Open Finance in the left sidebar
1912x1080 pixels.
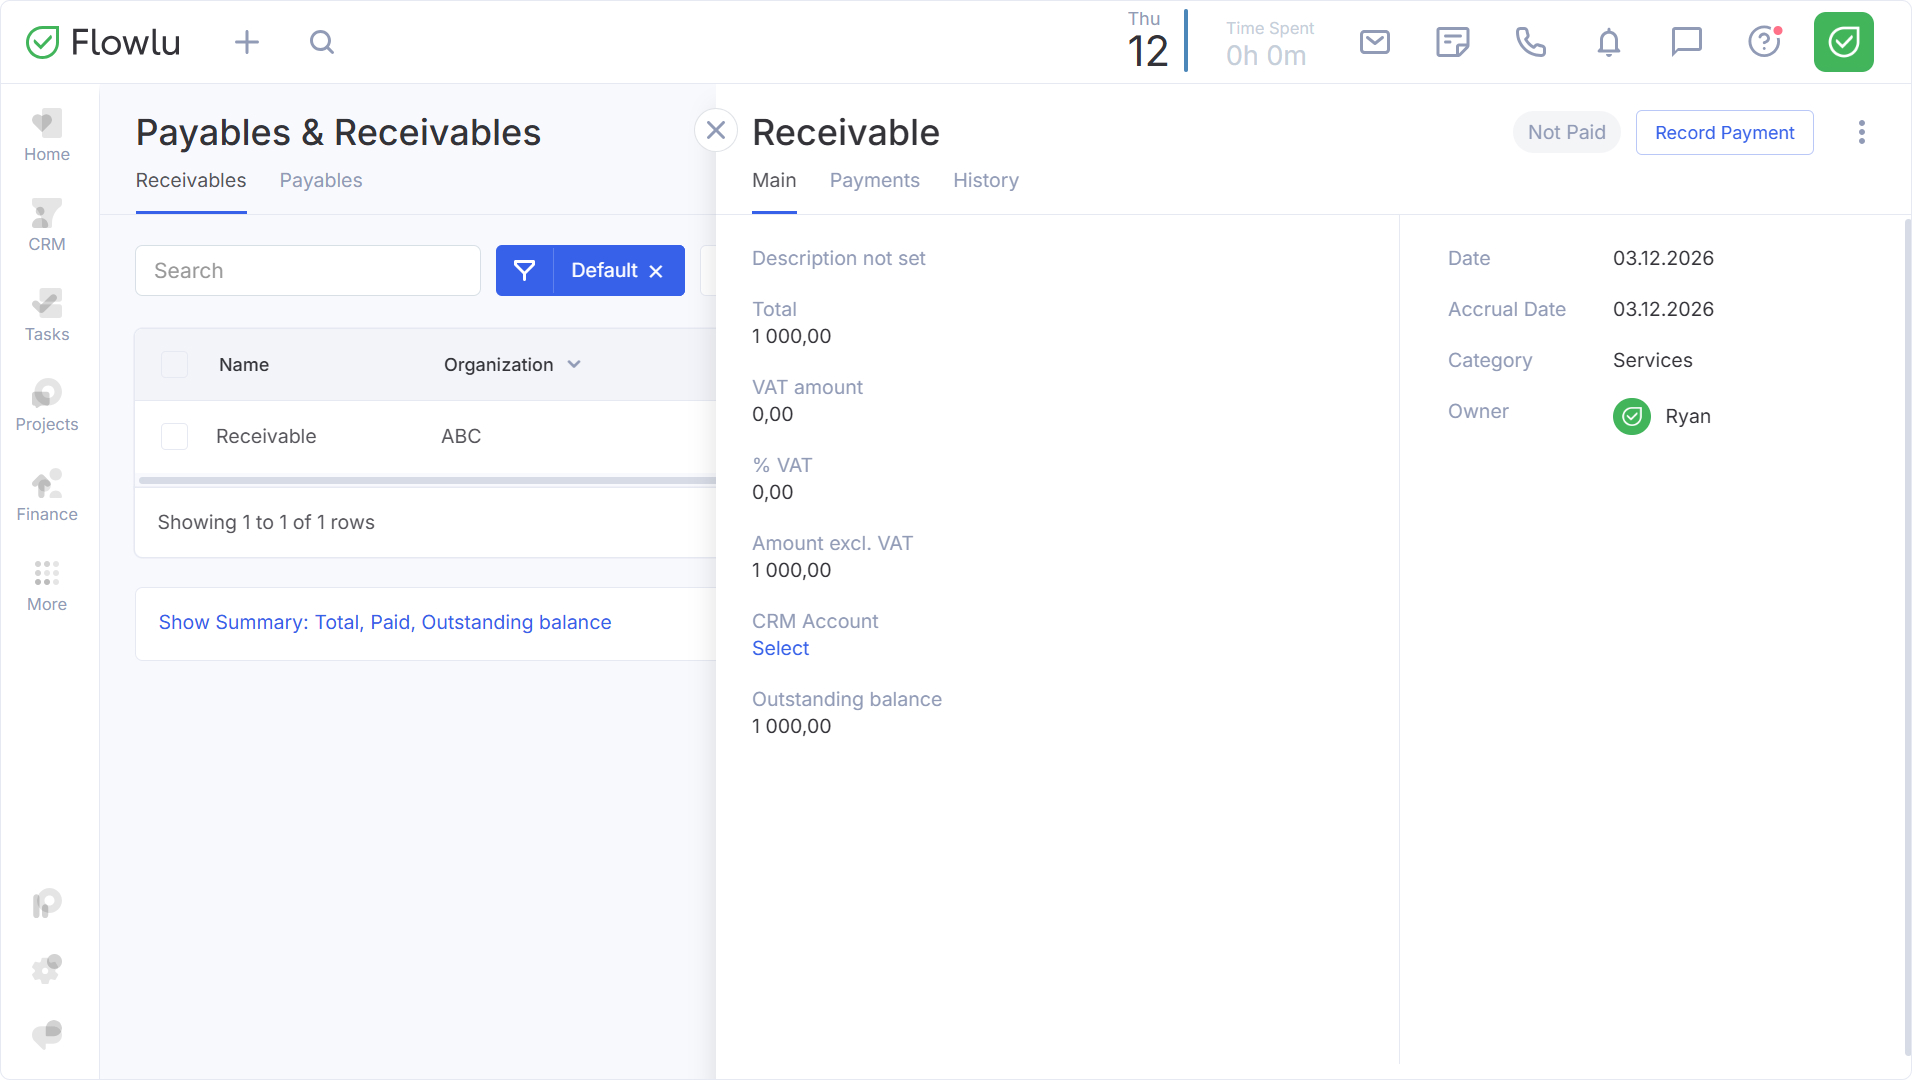pyautogui.click(x=47, y=496)
